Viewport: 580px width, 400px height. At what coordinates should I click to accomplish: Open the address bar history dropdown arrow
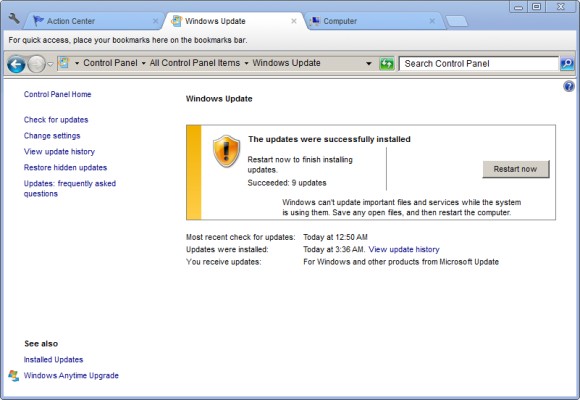(368, 64)
